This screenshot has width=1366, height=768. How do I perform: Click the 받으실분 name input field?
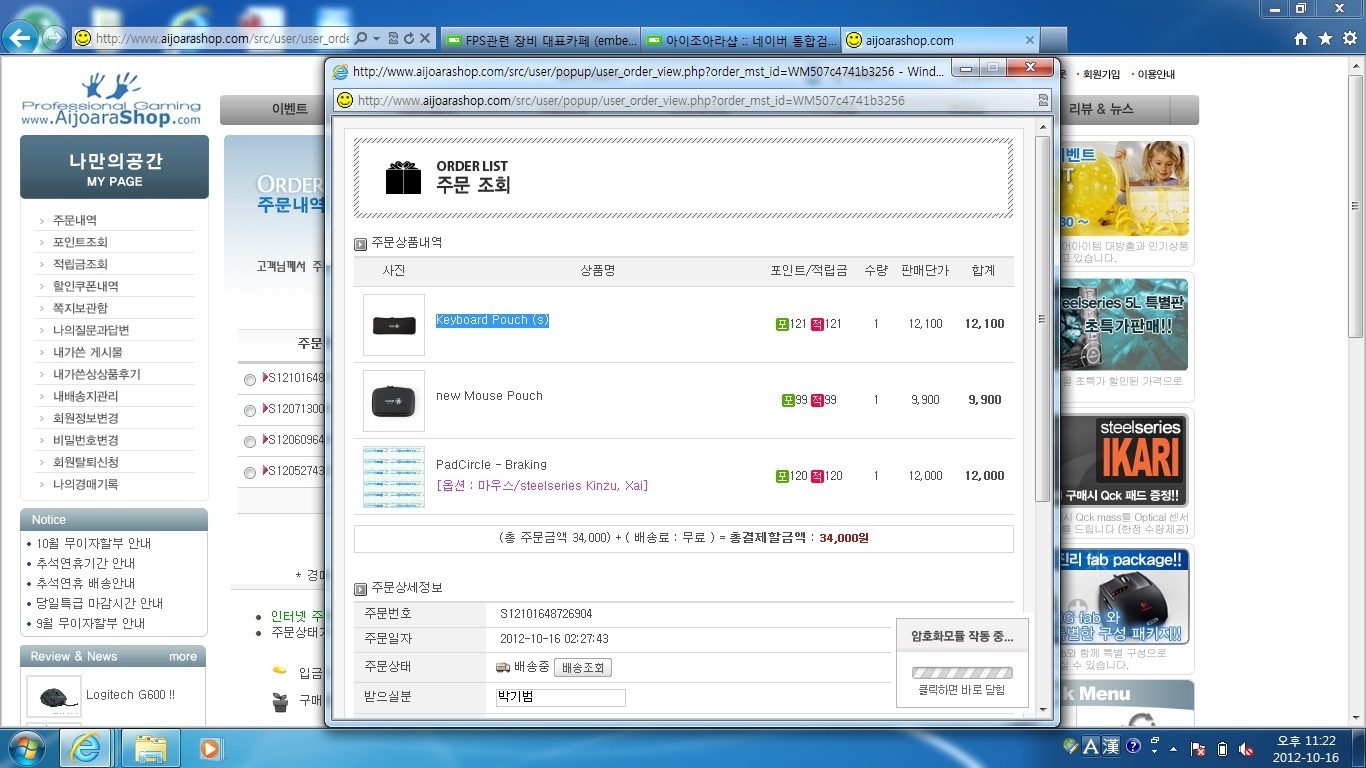click(x=561, y=697)
